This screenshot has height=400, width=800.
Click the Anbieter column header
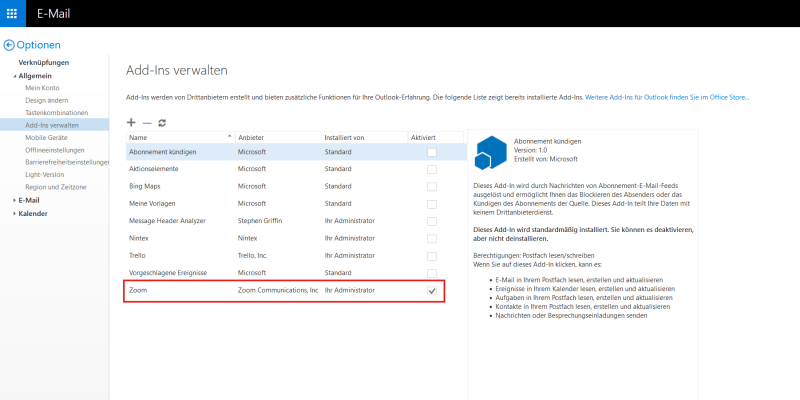point(252,136)
